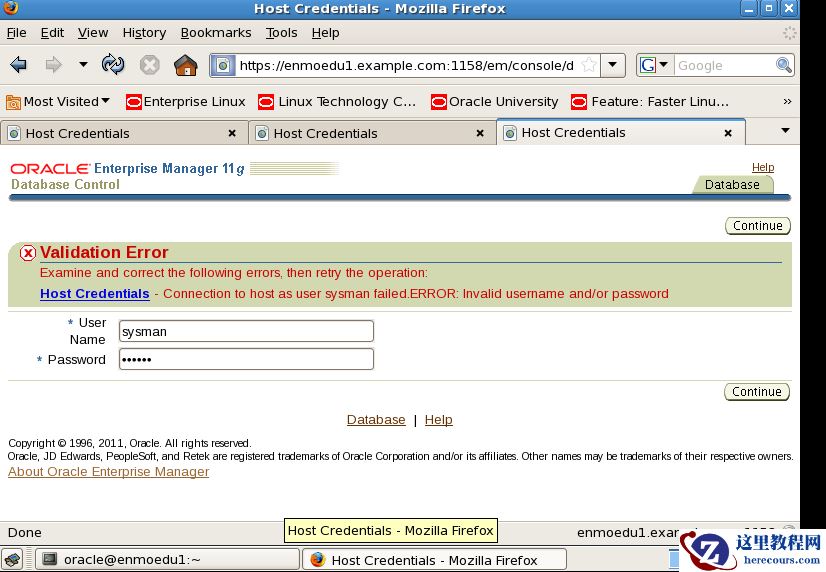Open the View menu
Viewport: 826px width, 572px height.
pos(93,33)
